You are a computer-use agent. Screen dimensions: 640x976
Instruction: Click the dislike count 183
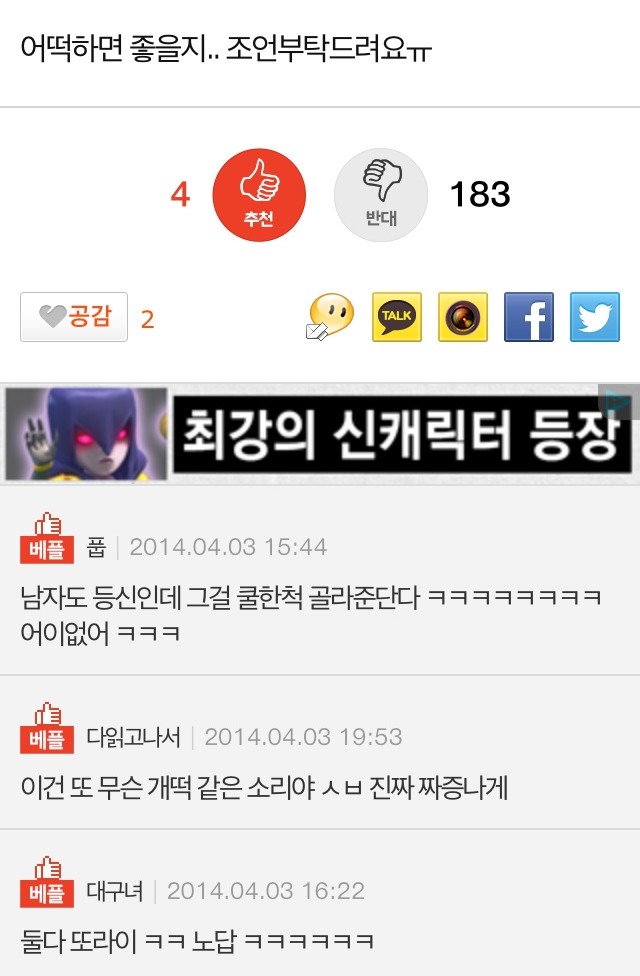click(x=480, y=194)
